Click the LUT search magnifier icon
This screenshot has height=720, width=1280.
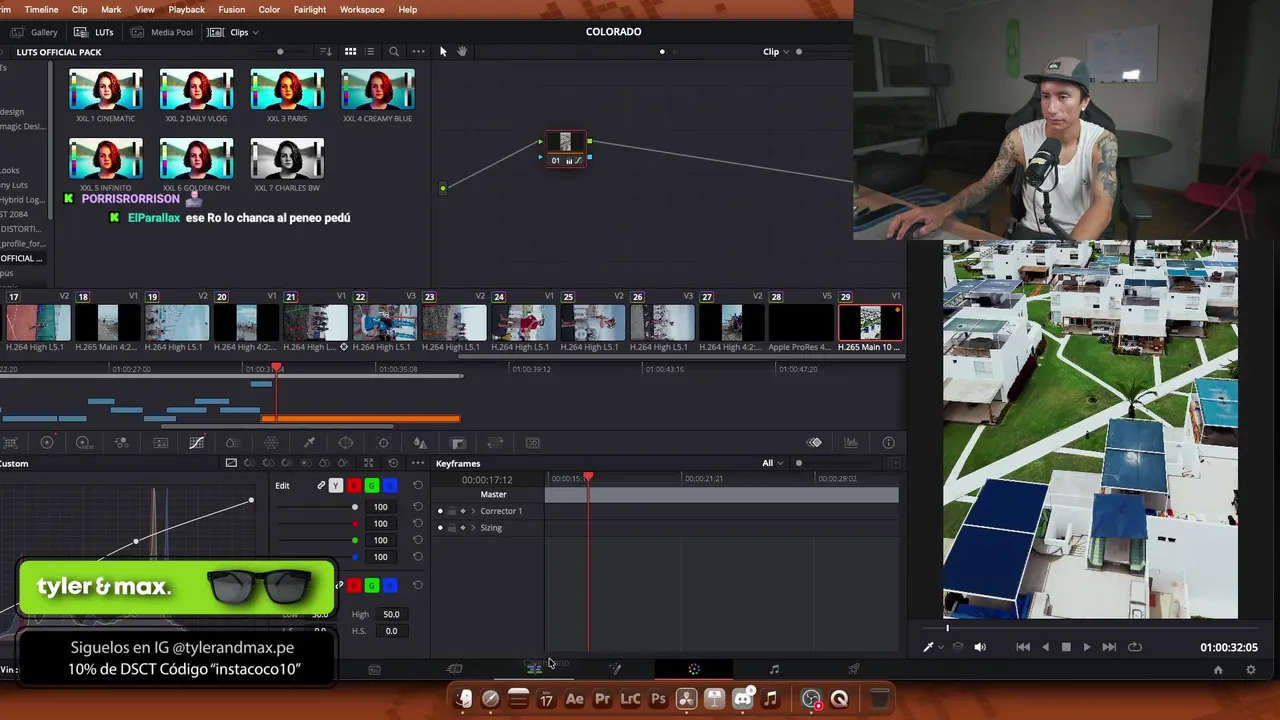[x=394, y=51]
